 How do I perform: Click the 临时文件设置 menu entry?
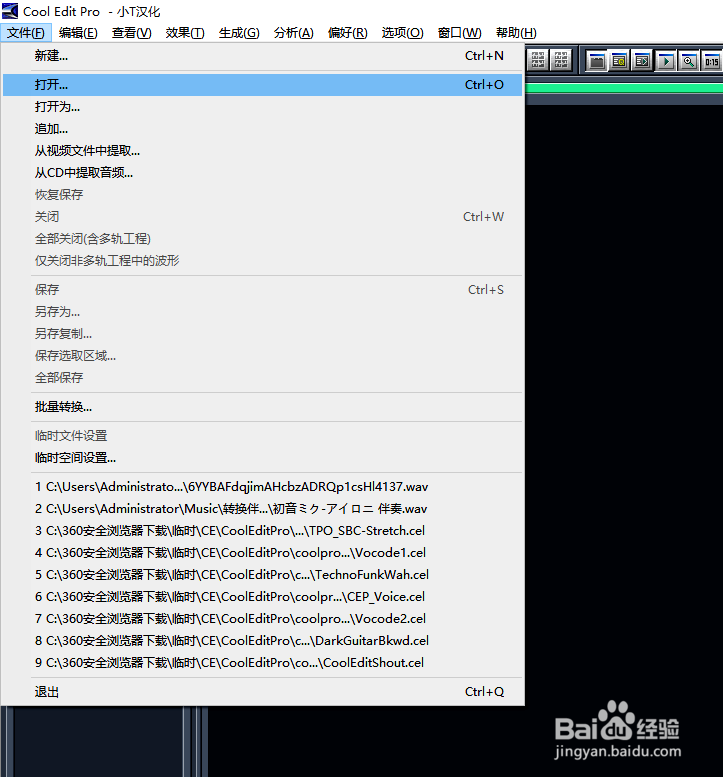[x=263, y=436]
